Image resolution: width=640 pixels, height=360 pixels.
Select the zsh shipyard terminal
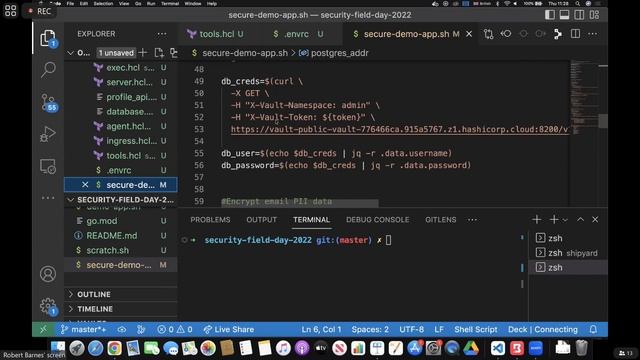[567, 253]
